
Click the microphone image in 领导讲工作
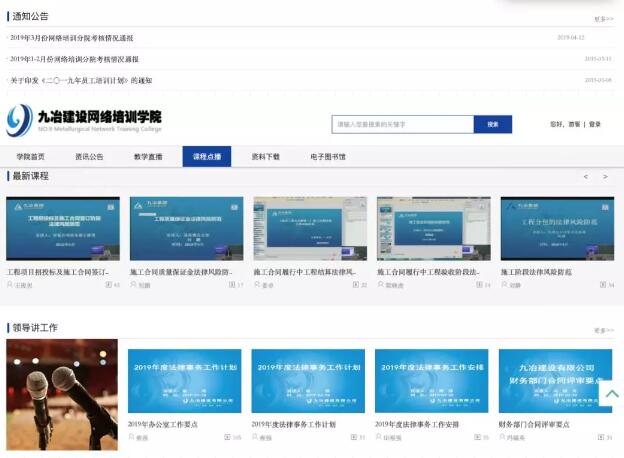[62, 394]
